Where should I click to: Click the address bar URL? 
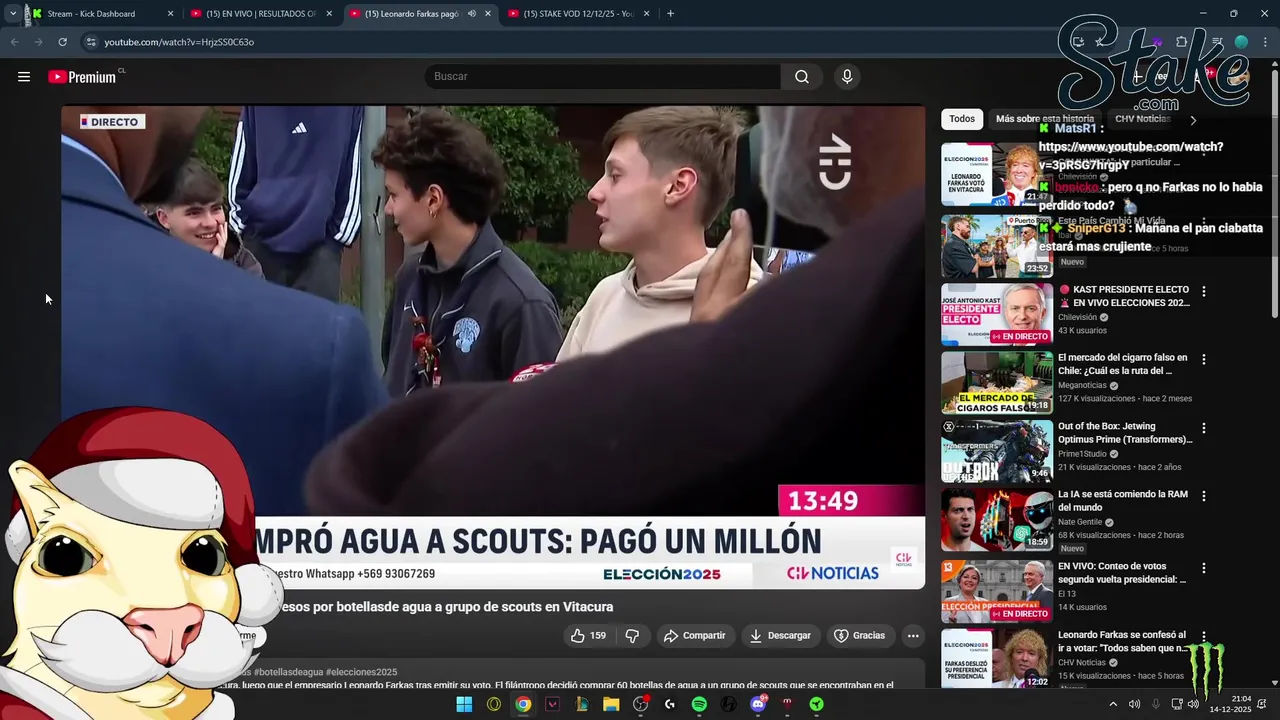pyautogui.click(x=179, y=42)
